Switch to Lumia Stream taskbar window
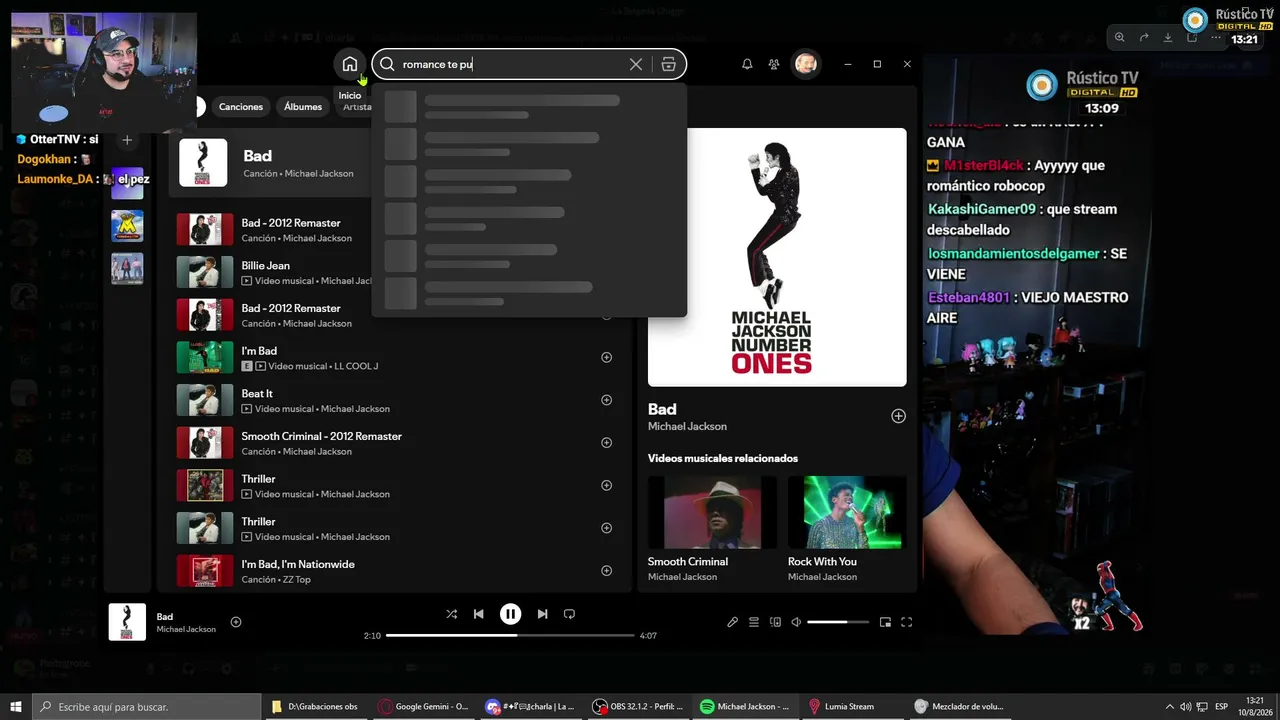 tap(850, 707)
